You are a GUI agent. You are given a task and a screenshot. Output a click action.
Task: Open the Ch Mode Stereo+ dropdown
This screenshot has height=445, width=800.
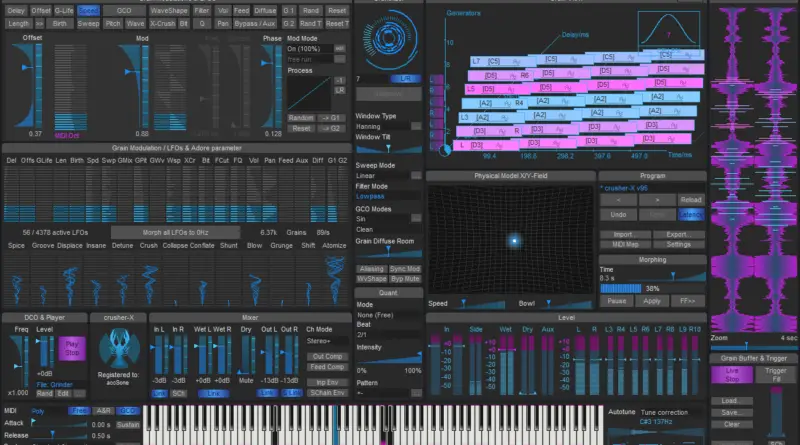[x=327, y=341]
